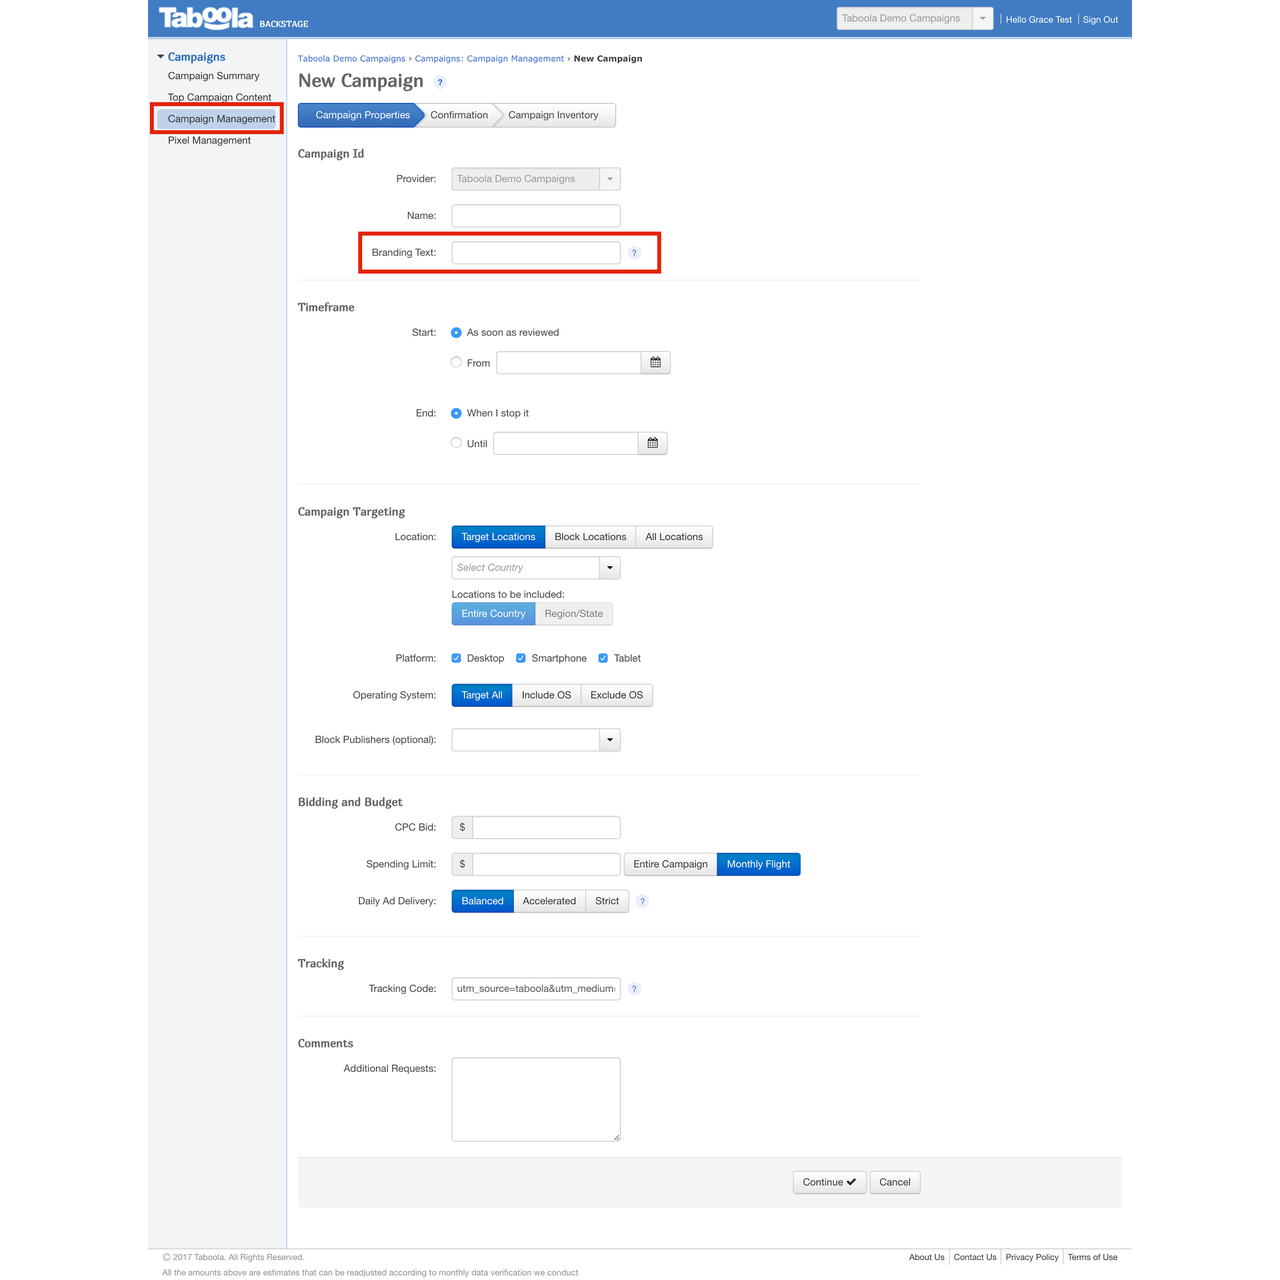This screenshot has height=1280, width=1280.
Task: Click the Tracking Code help icon
Action: [634, 989]
